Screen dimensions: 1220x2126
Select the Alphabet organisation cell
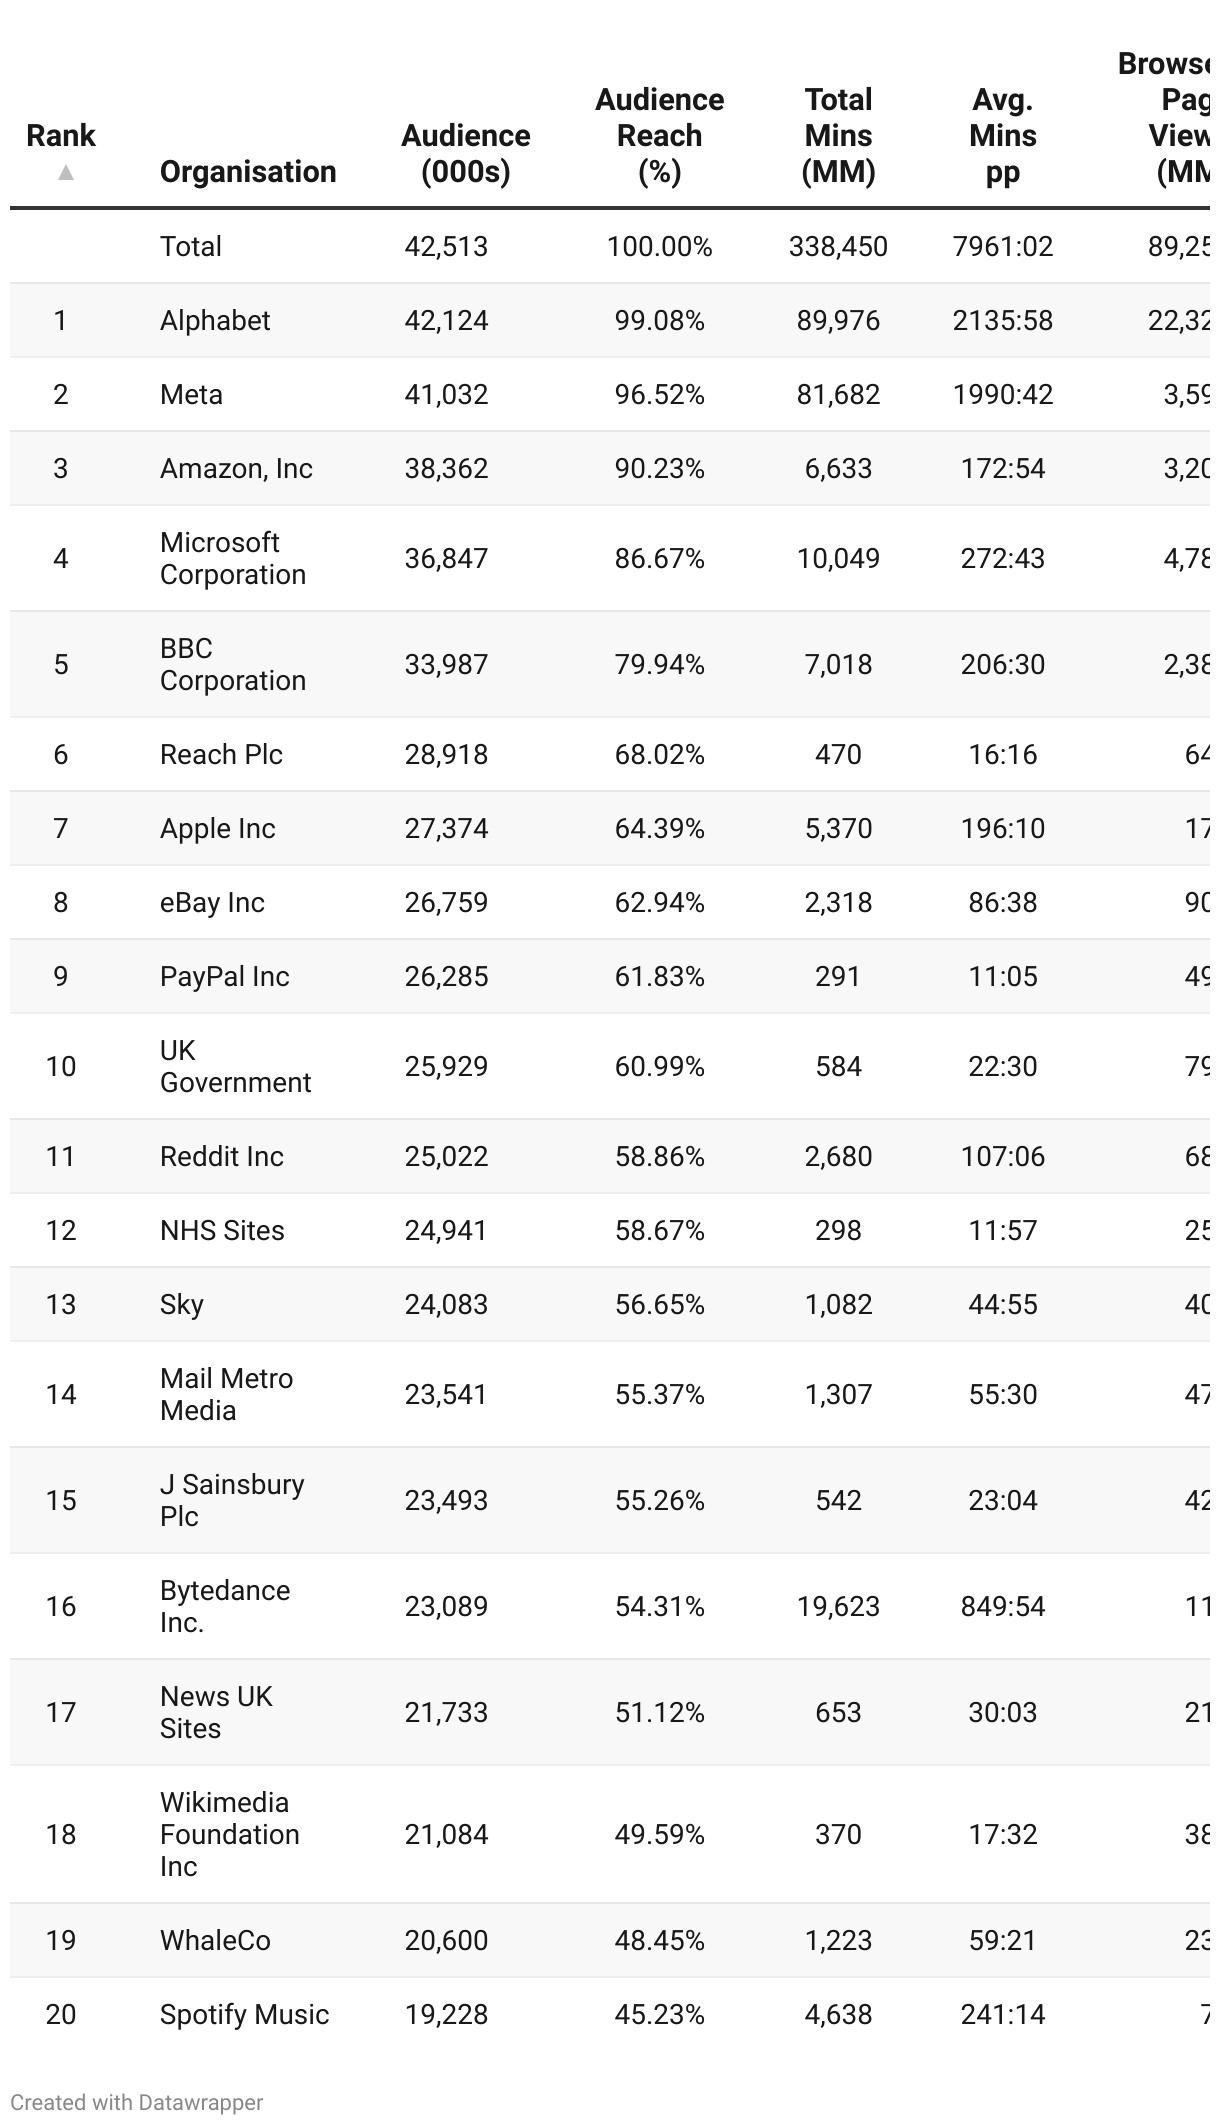point(215,321)
